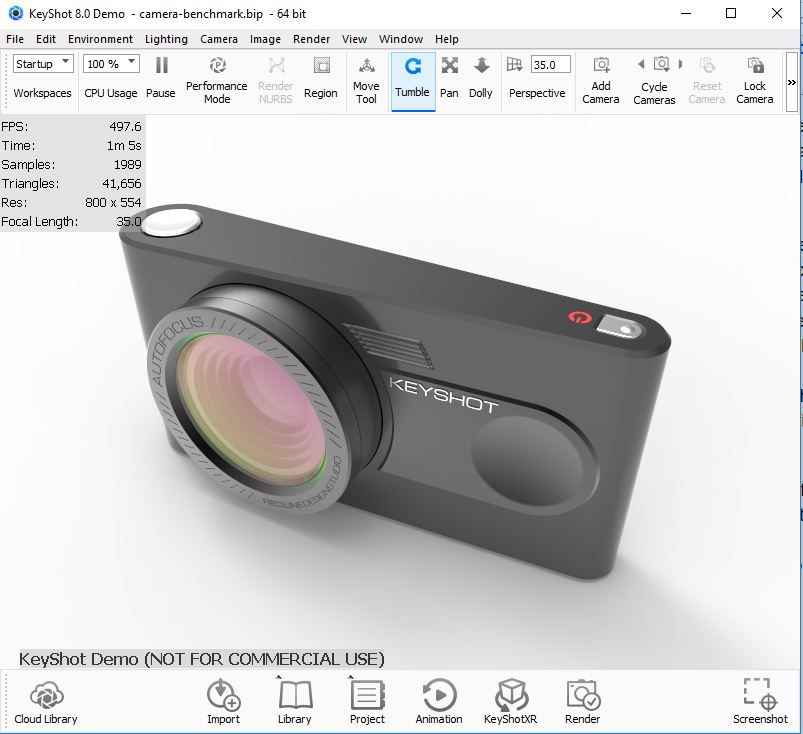
Task: Open the Help menu
Action: click(x=447, y=39)
